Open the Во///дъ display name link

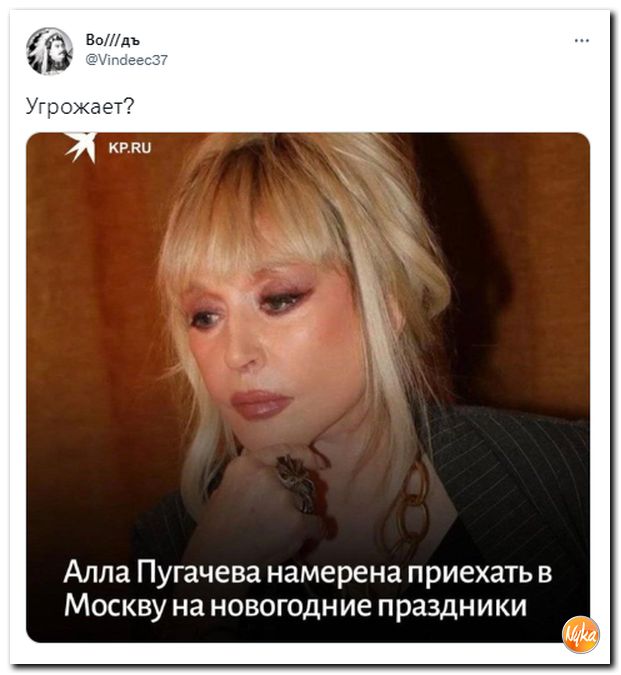[113, 40]
